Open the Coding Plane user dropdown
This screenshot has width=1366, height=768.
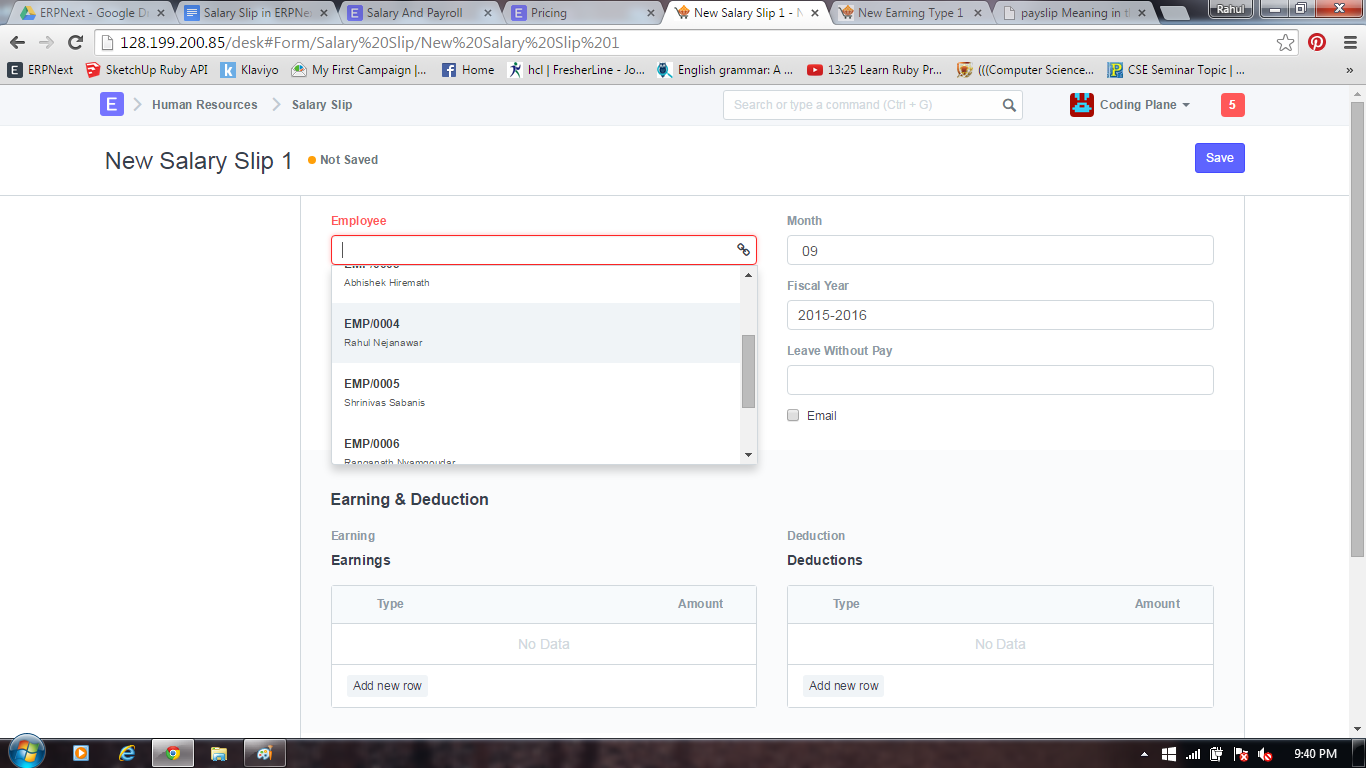tap(1144, 105)
